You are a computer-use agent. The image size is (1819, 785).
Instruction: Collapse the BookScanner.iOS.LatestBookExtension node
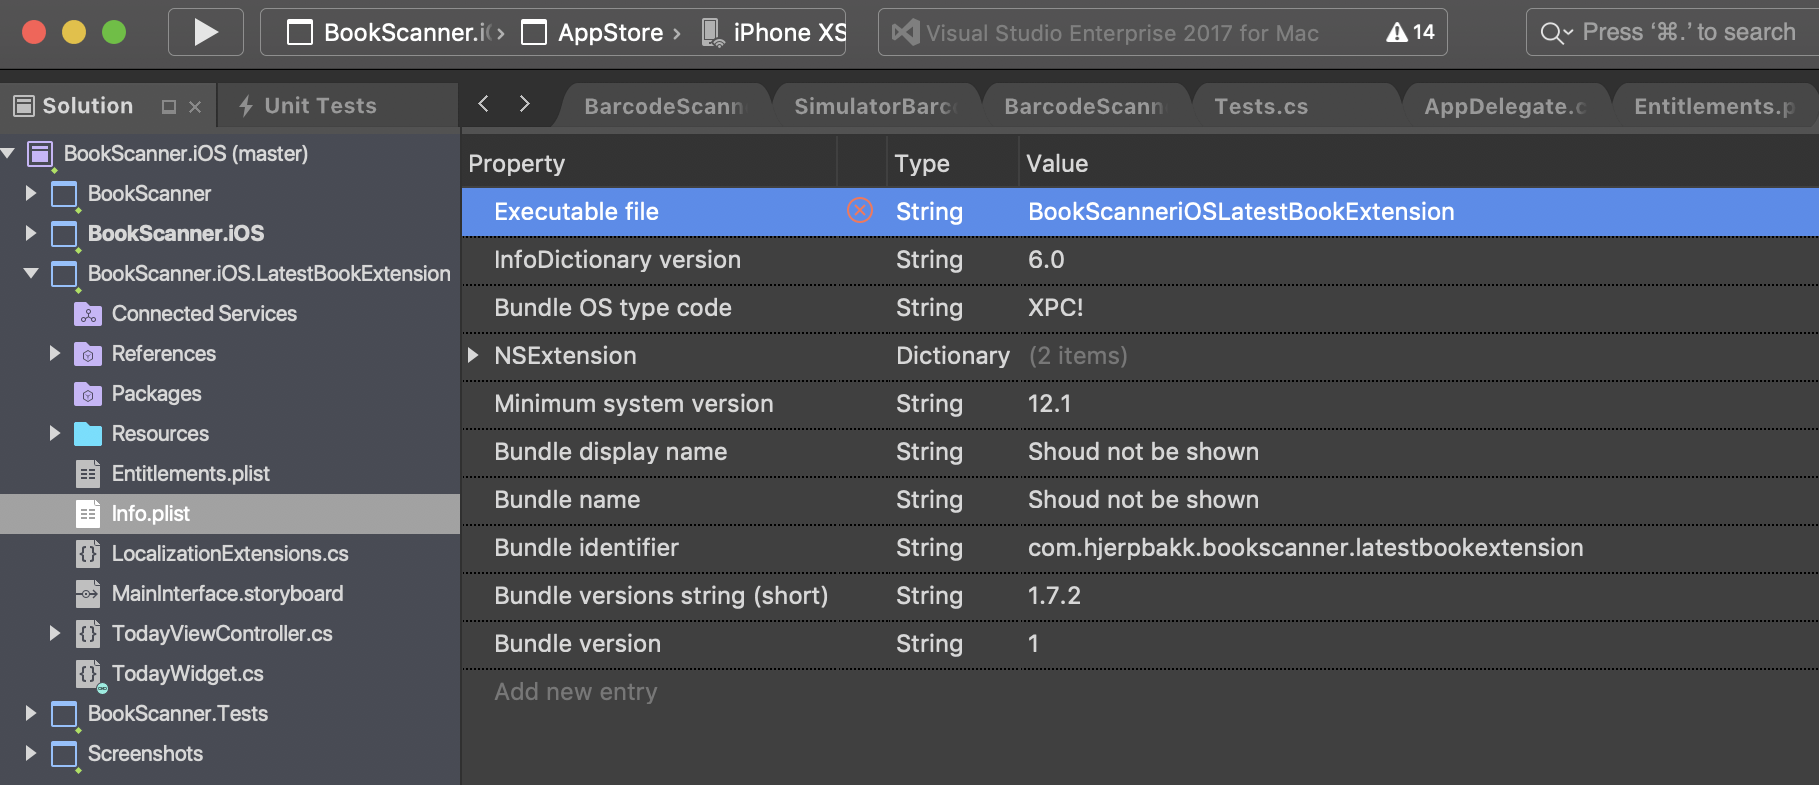pos(31,273)
